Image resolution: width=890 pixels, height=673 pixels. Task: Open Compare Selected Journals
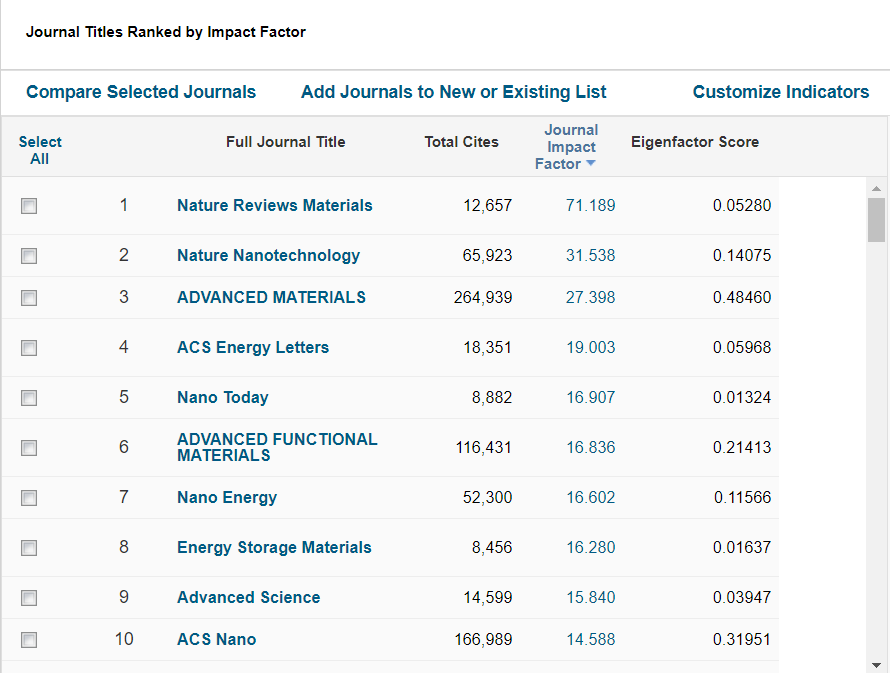click(141, 92)
